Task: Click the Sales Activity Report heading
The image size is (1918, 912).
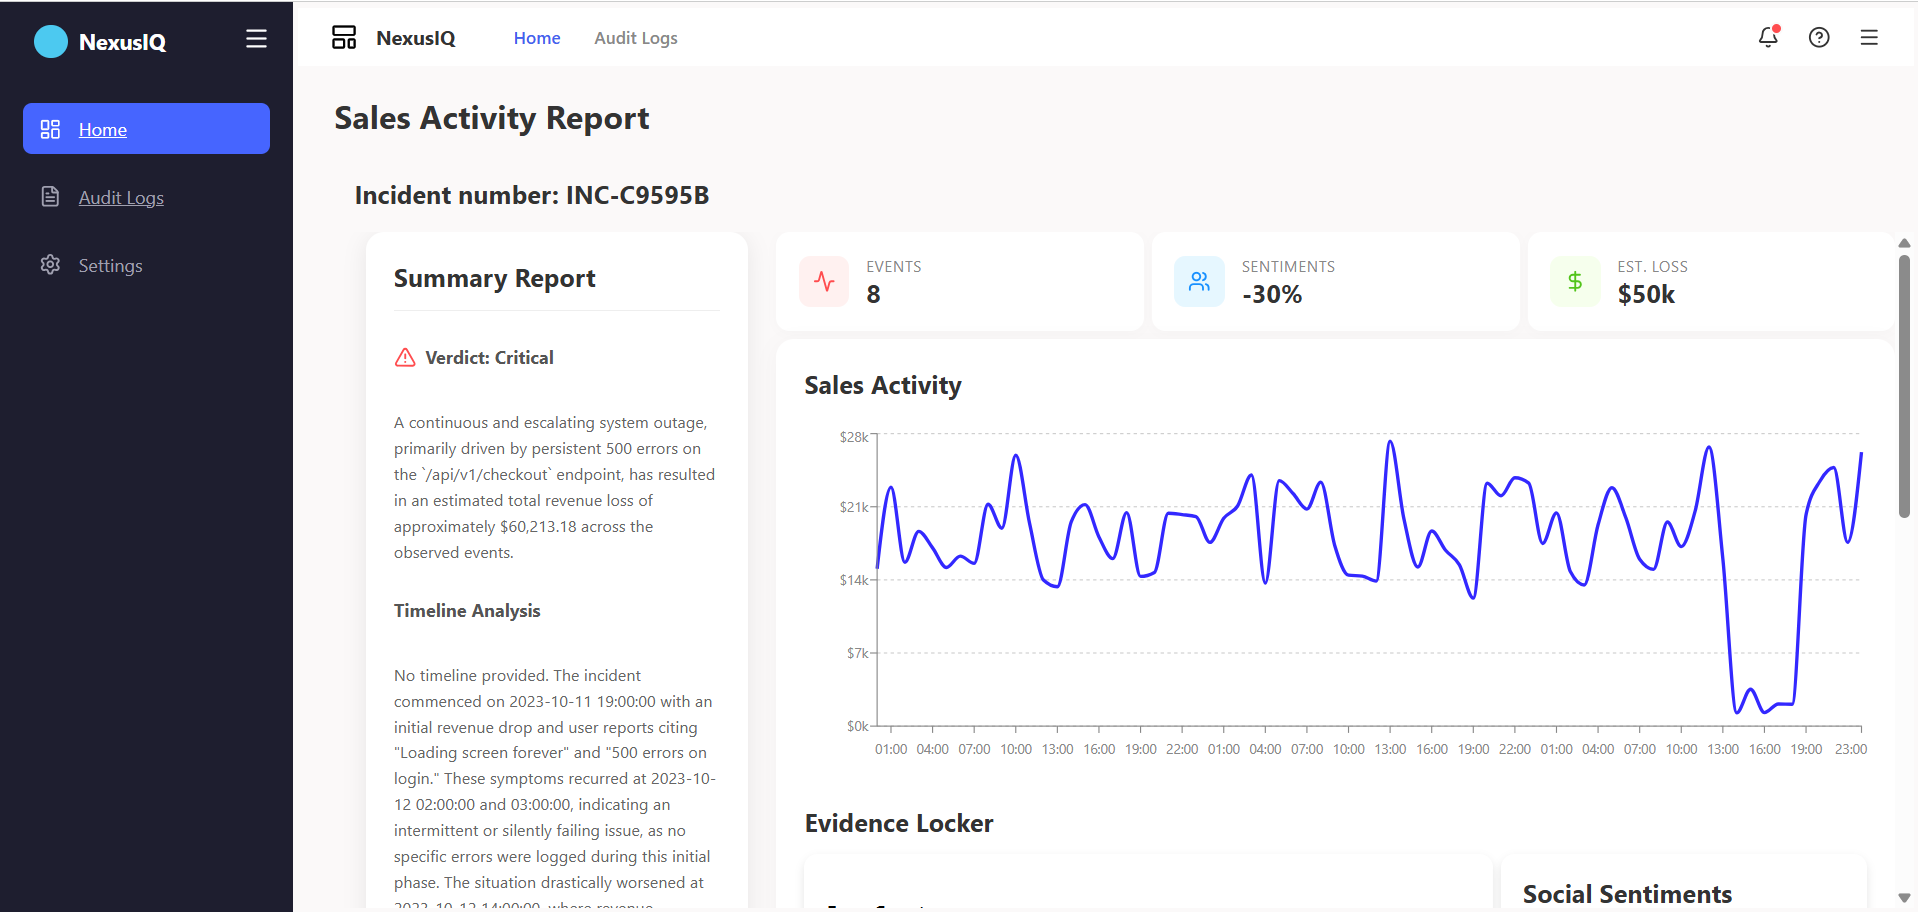Action: pos(492,118)
